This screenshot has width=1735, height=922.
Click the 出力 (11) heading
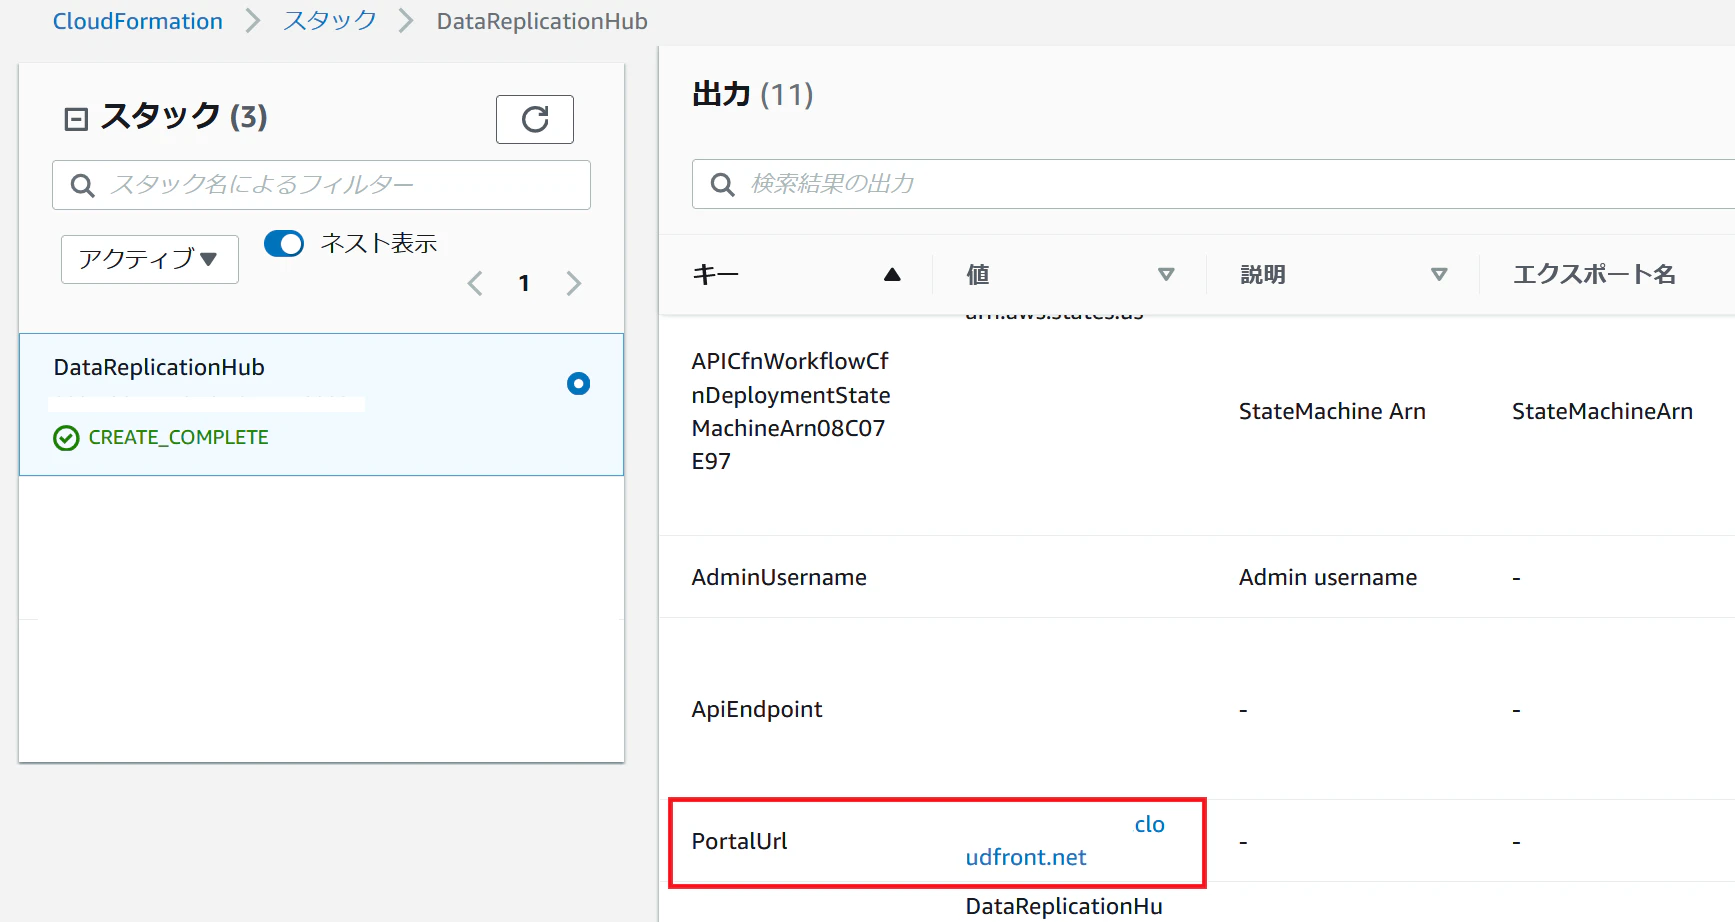[x=753, y=95]
